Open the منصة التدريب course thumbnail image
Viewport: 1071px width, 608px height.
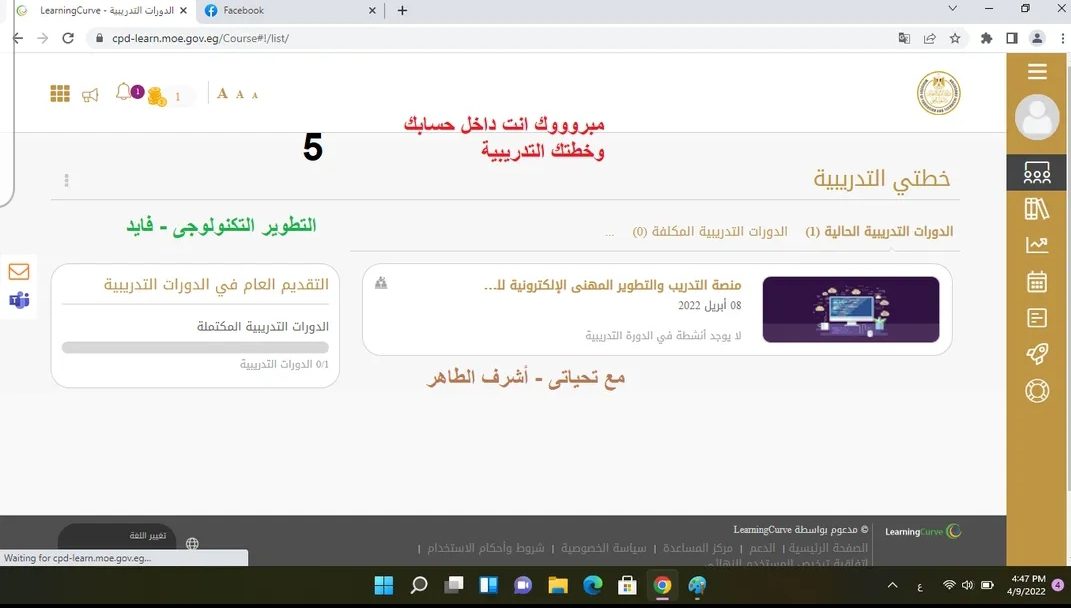tap(851, 309)
